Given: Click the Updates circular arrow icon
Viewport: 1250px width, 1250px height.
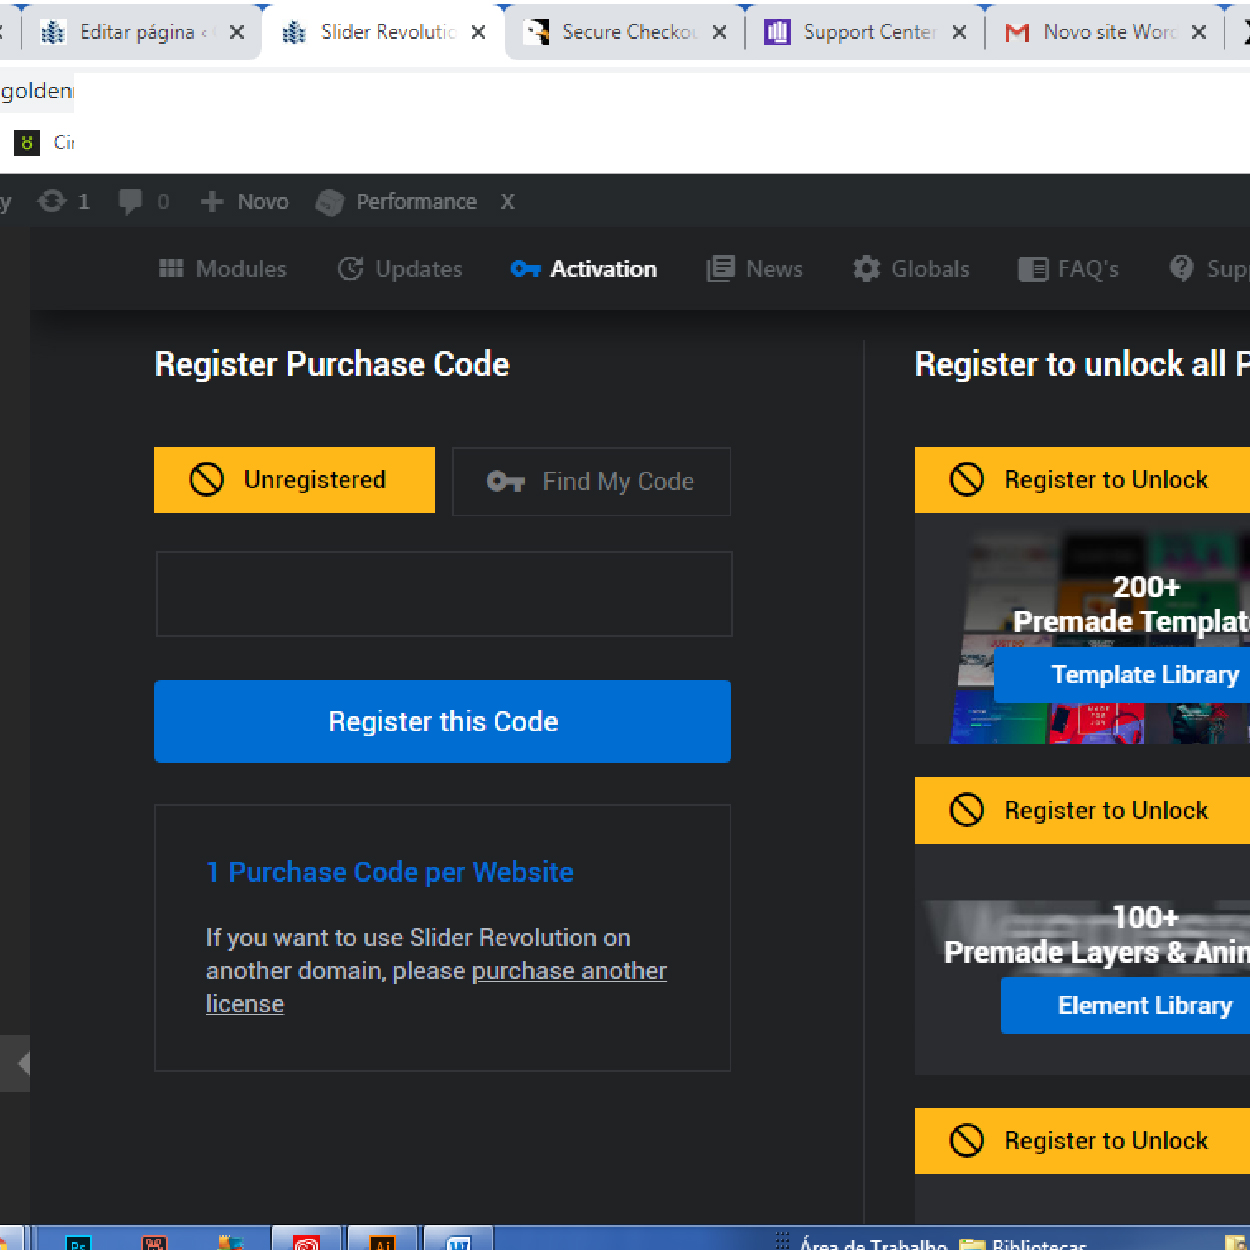Looking at the screenshot, I should pyautogui.click(x=350, y=268).
